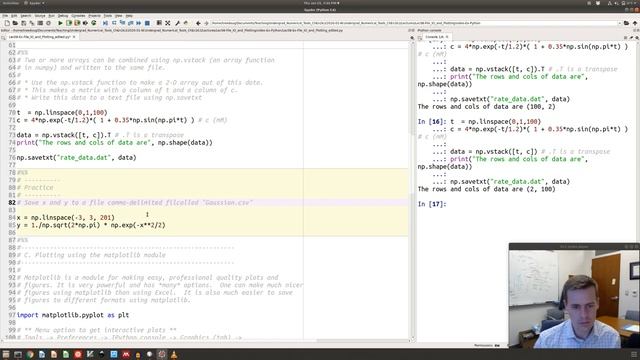Step over the current line in the debugger
The width and height of the screenshot is (640, 360).
coord(114,23)
